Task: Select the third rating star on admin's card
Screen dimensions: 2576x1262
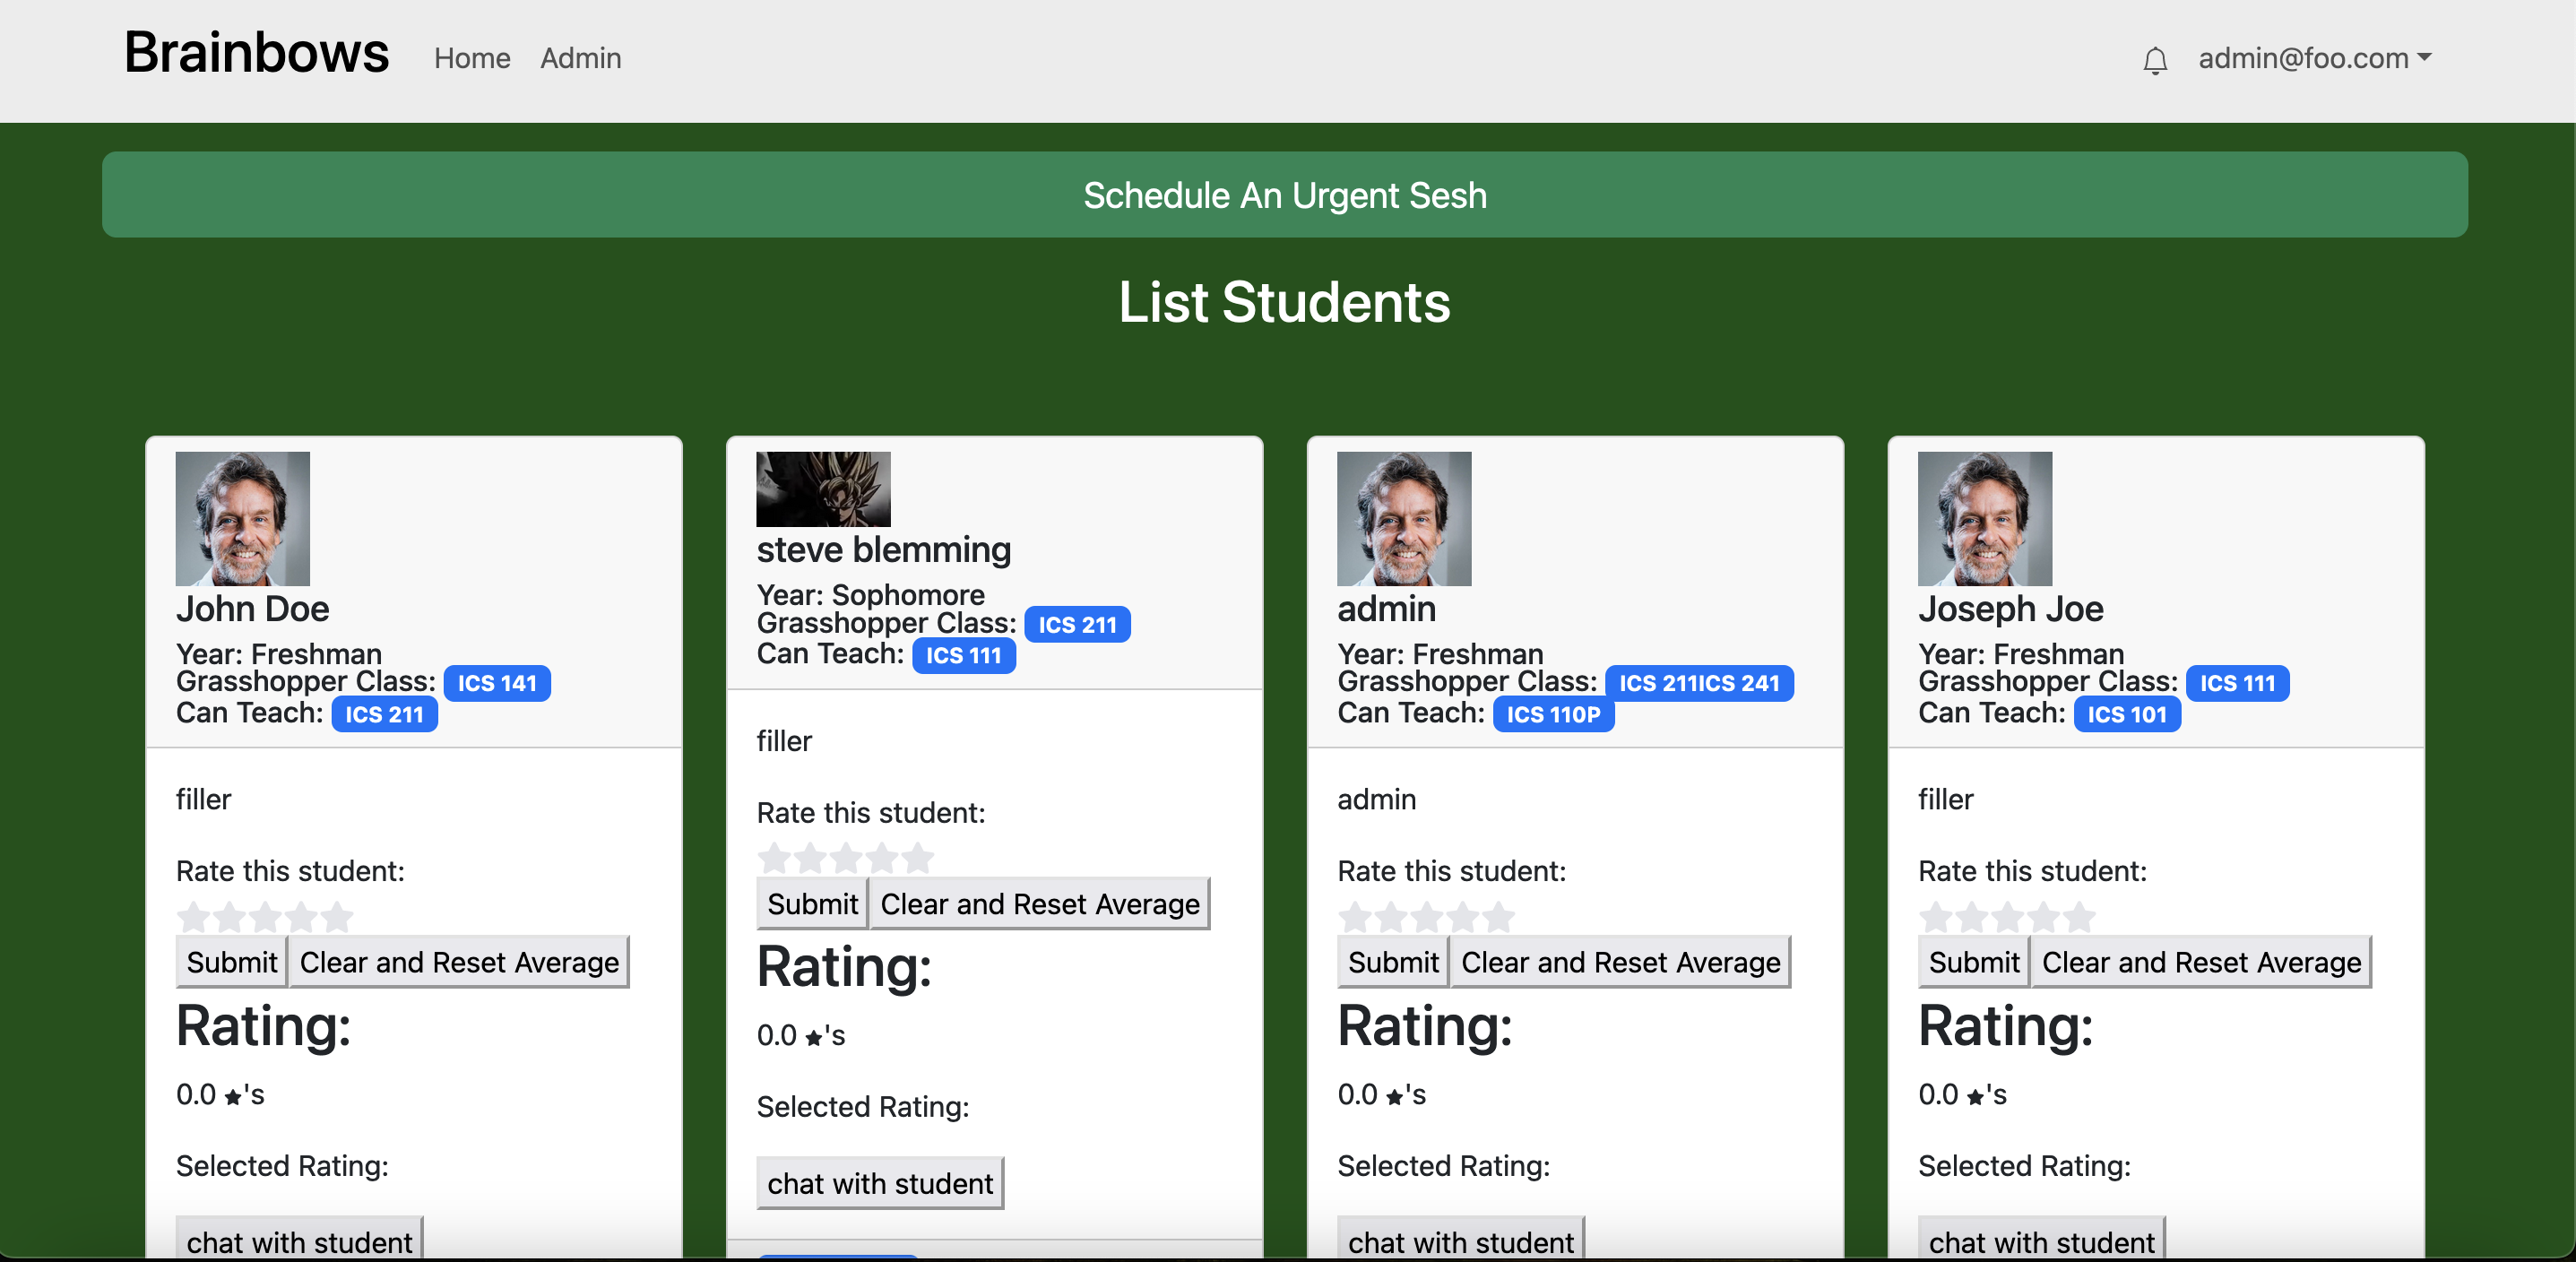Action: coord(1427,916)
